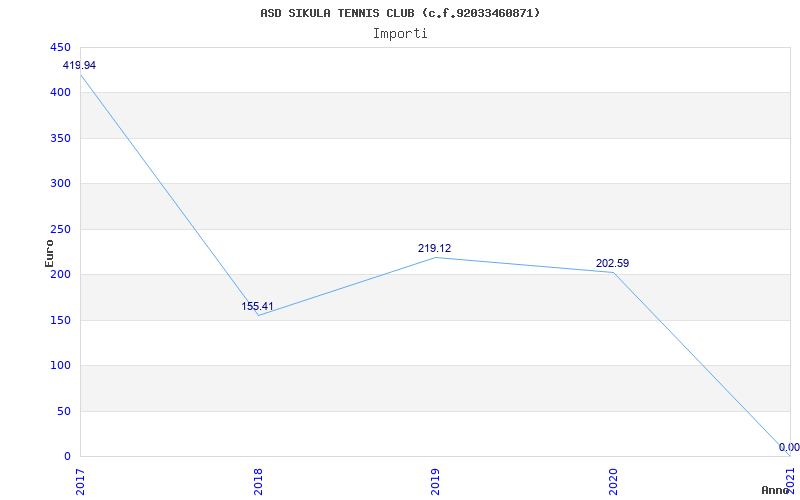Click the 2019 x-axis label
The height and width of the screenshot is (500, 800).
pos(435,482)
